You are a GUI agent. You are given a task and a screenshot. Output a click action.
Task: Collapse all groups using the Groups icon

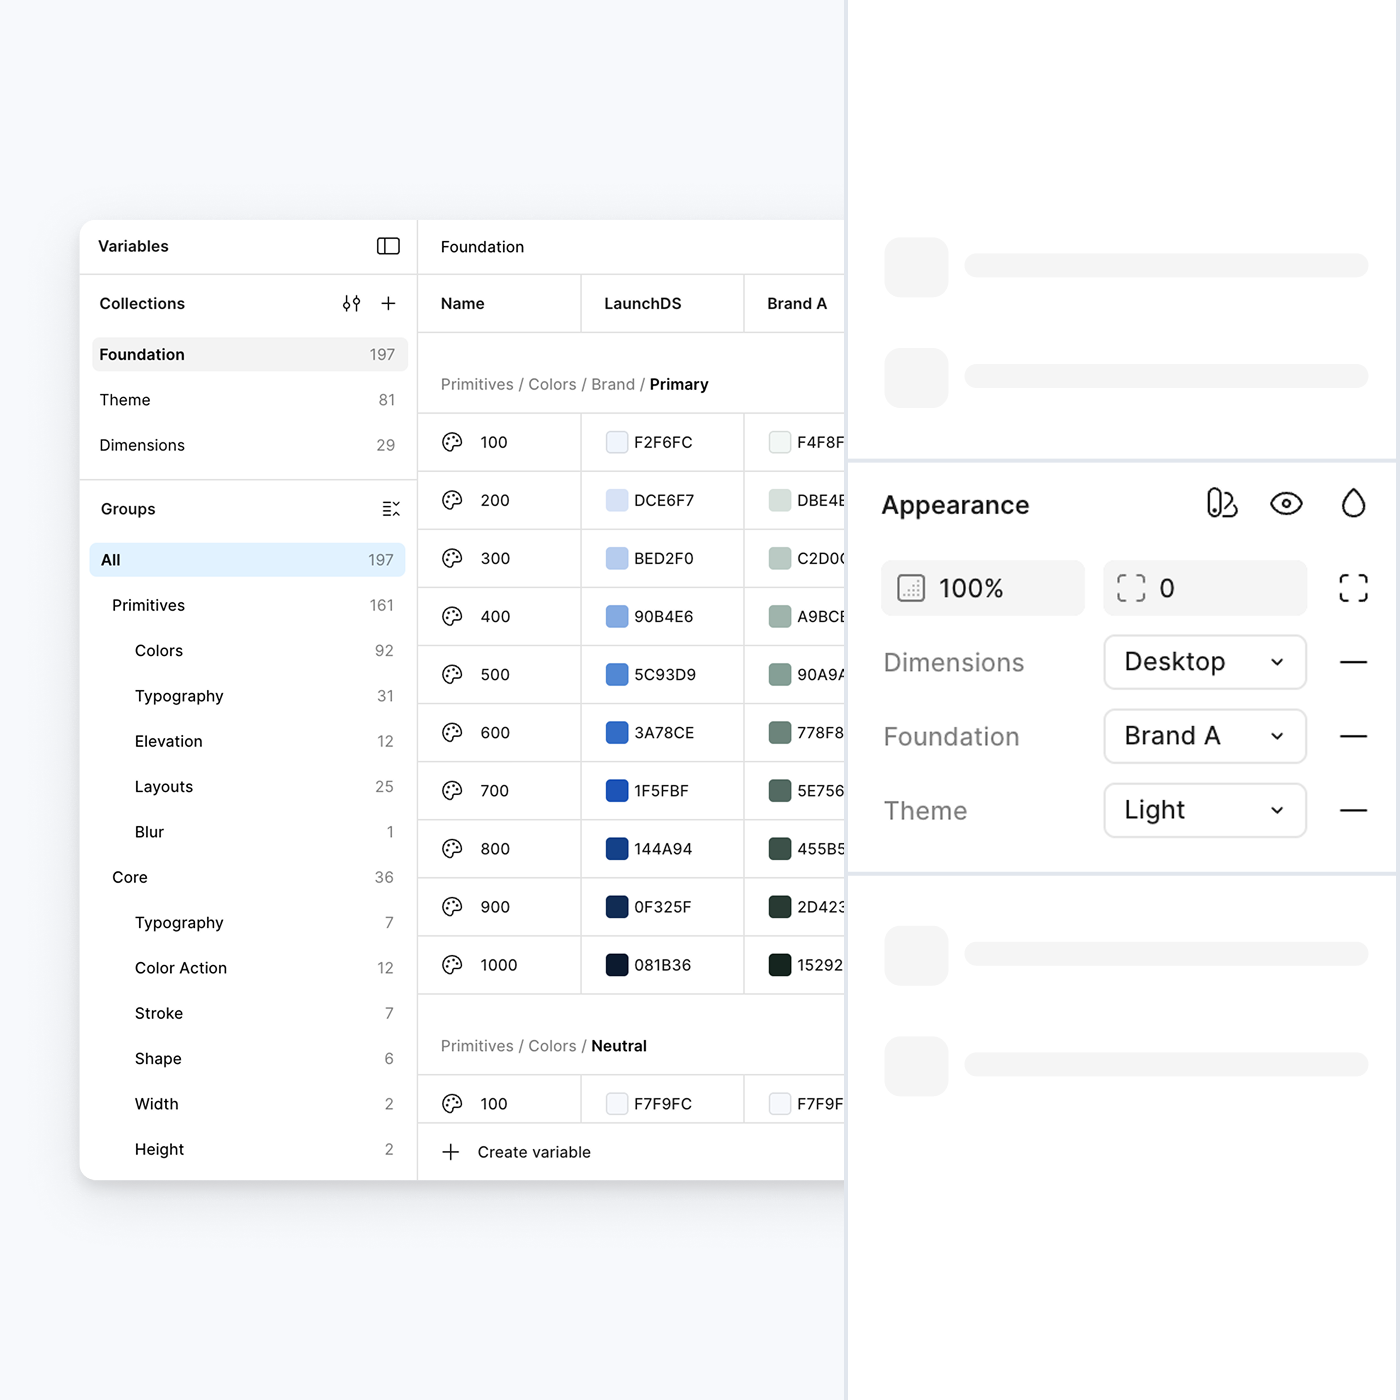tap(391, 509)
